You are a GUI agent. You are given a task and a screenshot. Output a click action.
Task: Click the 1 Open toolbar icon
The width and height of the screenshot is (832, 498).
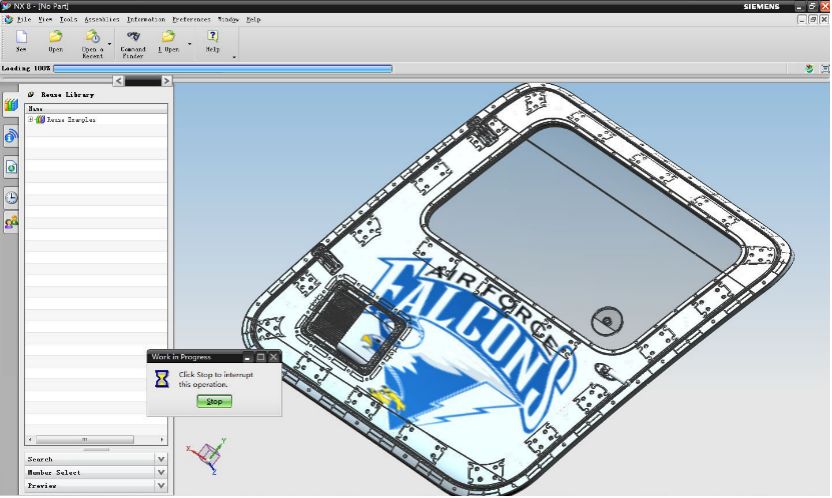click(x=168, y=37)
